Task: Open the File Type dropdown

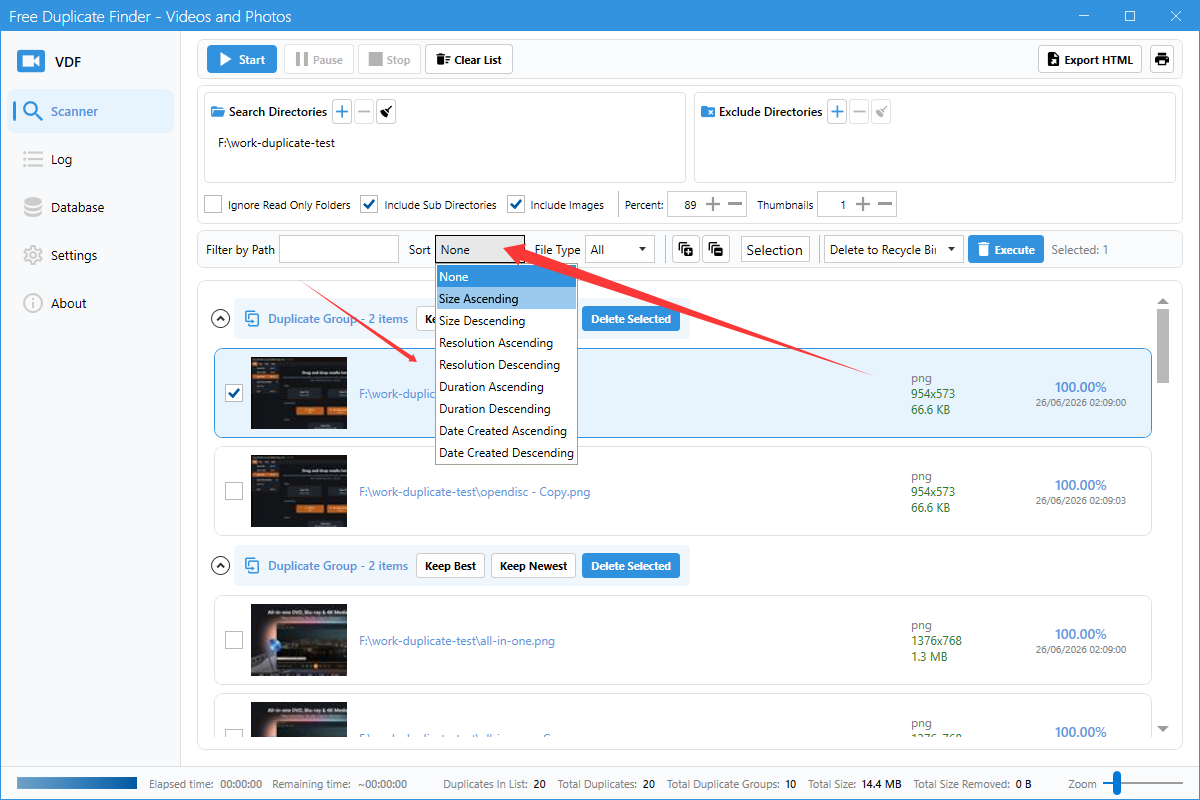Action: click(620, 250)
